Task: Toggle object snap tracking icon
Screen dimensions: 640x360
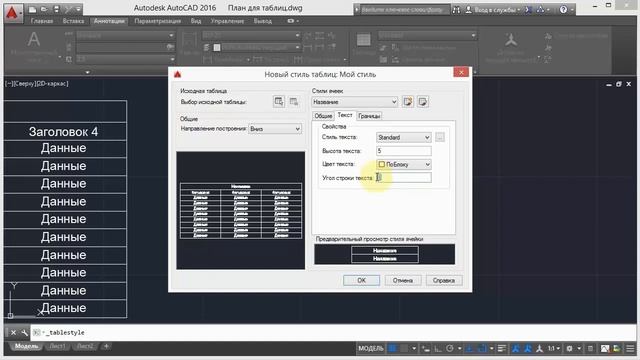Action: [x=469, y=348]
